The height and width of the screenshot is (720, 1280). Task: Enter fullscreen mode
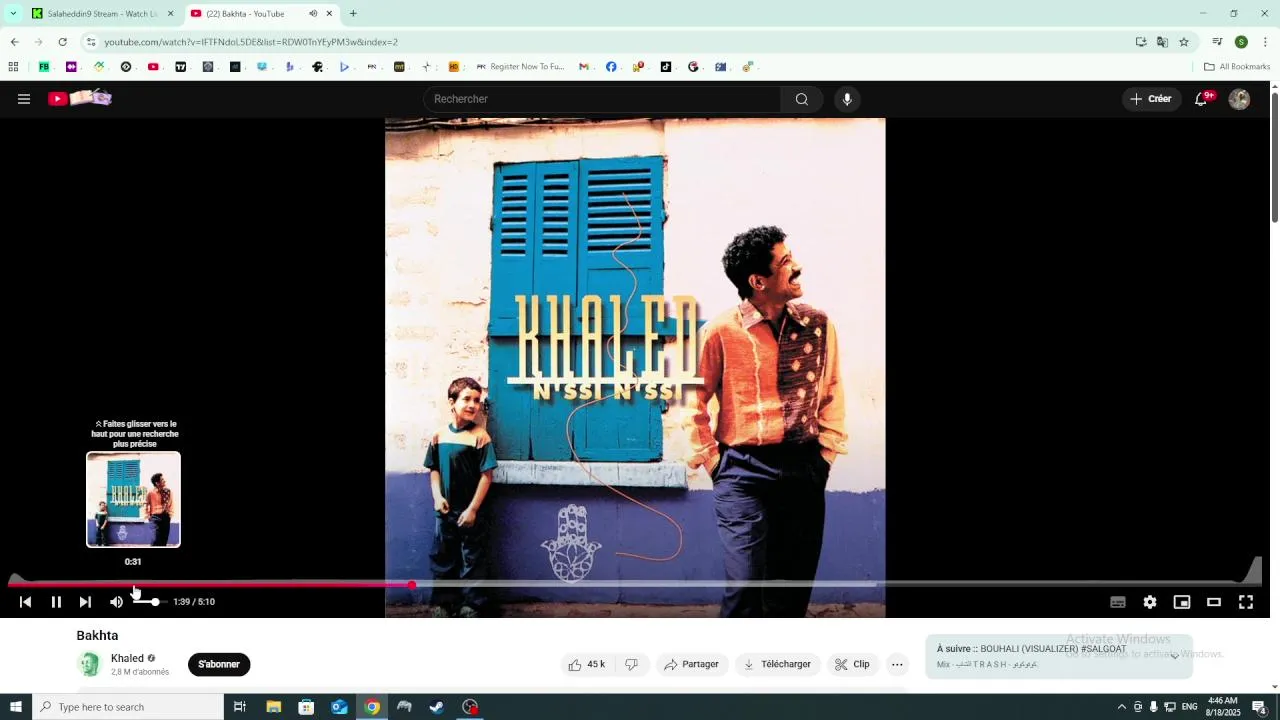(x=1246, y=602)
